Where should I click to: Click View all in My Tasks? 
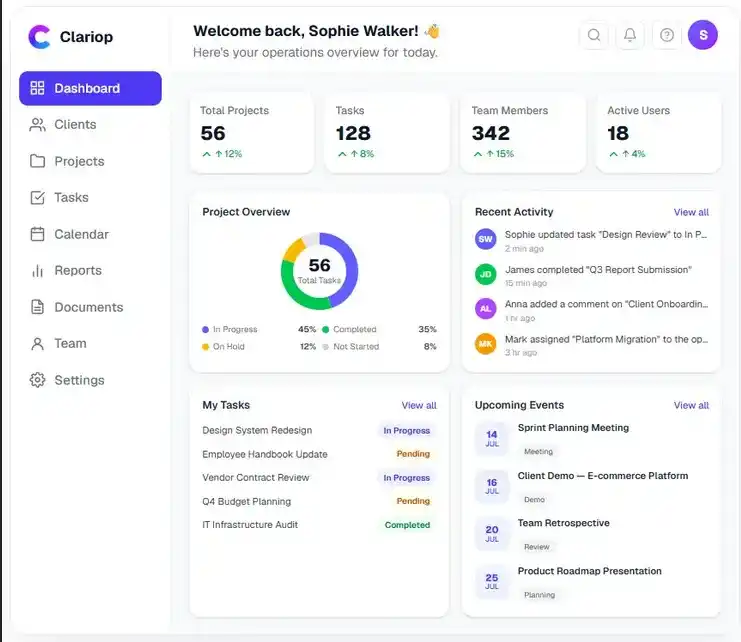pos(419,405)
